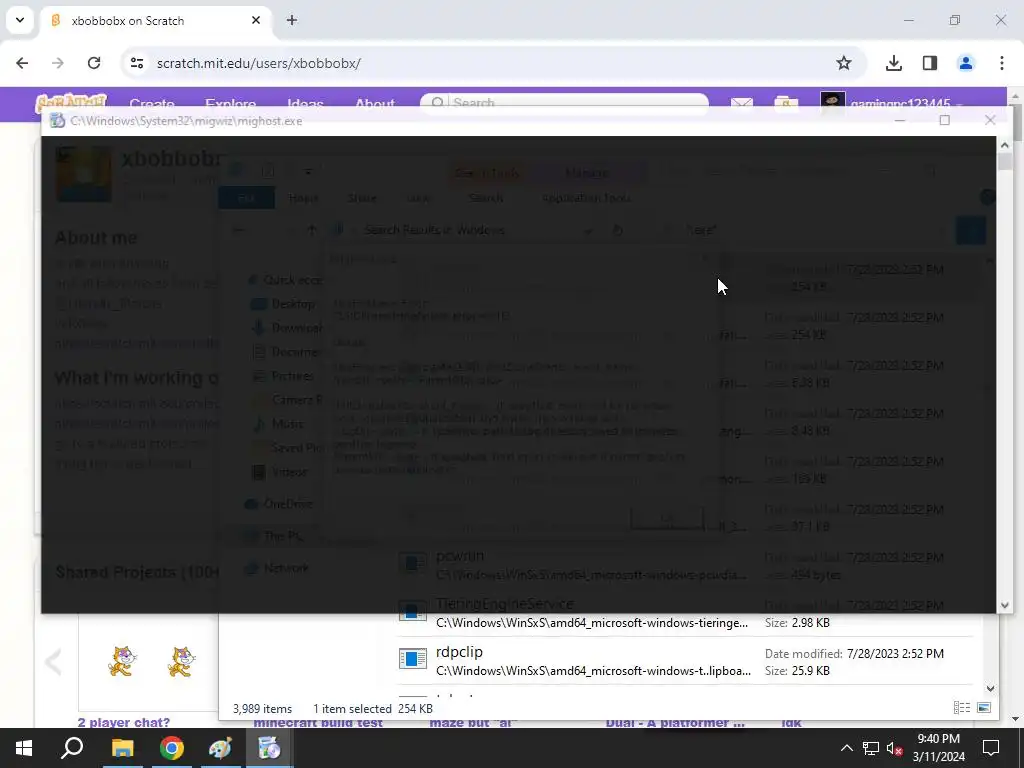Screen dimensions: 1024x768
Task: Close the xbobbobx on Scratch tab
Action: (x=256, y=20)
